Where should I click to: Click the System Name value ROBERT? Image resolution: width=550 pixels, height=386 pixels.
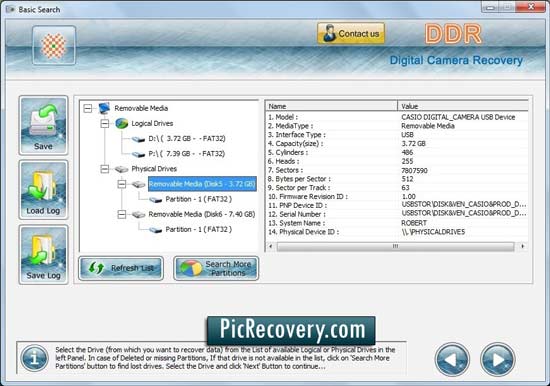point(414,223)
